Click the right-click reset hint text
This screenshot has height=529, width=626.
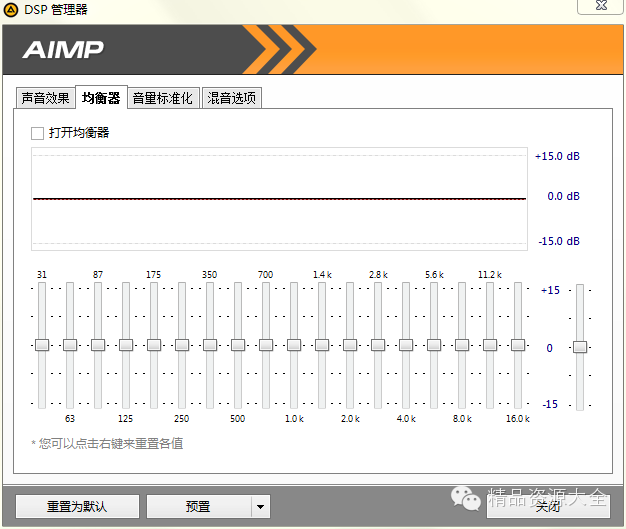pos(107,444)
